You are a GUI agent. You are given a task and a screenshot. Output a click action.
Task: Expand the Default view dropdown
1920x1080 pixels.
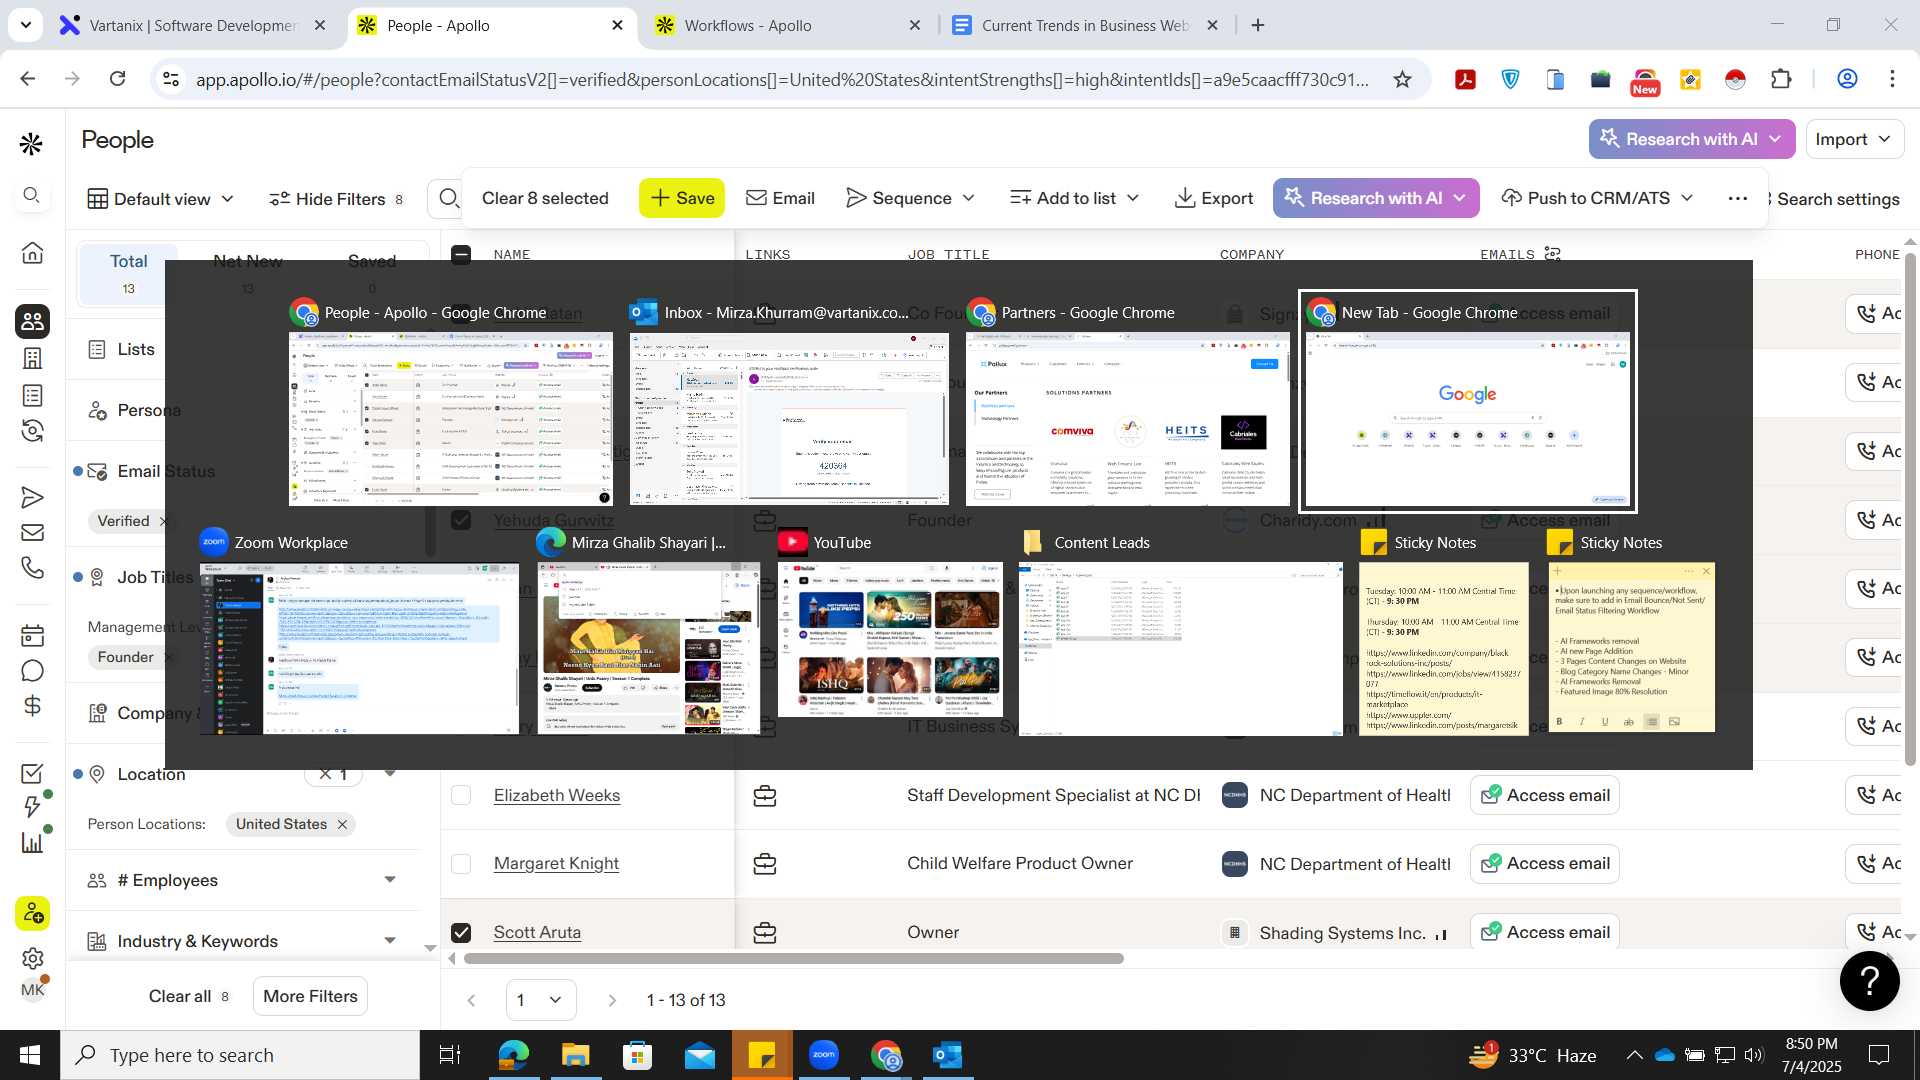(161, 199)
